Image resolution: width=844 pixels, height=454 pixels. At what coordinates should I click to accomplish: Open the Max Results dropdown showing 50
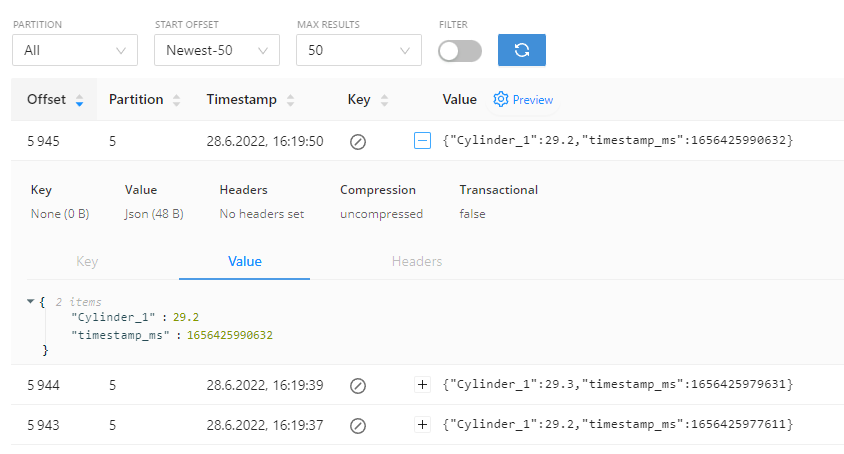359,50
